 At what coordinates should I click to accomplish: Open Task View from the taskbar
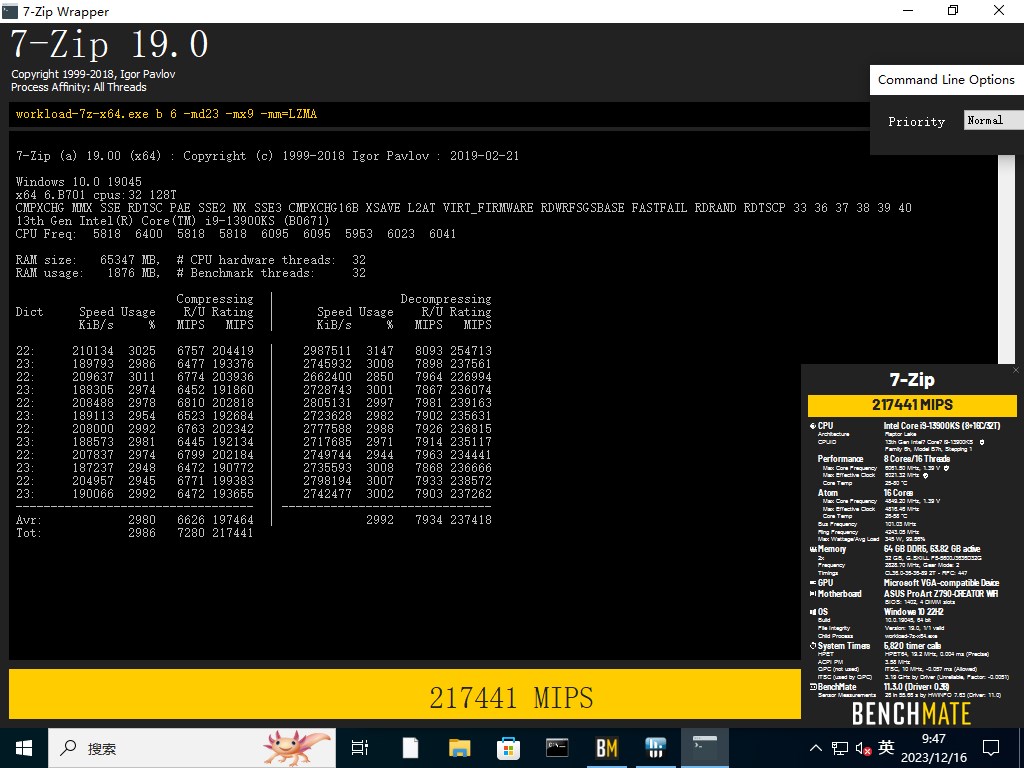[x=360, y=748]
